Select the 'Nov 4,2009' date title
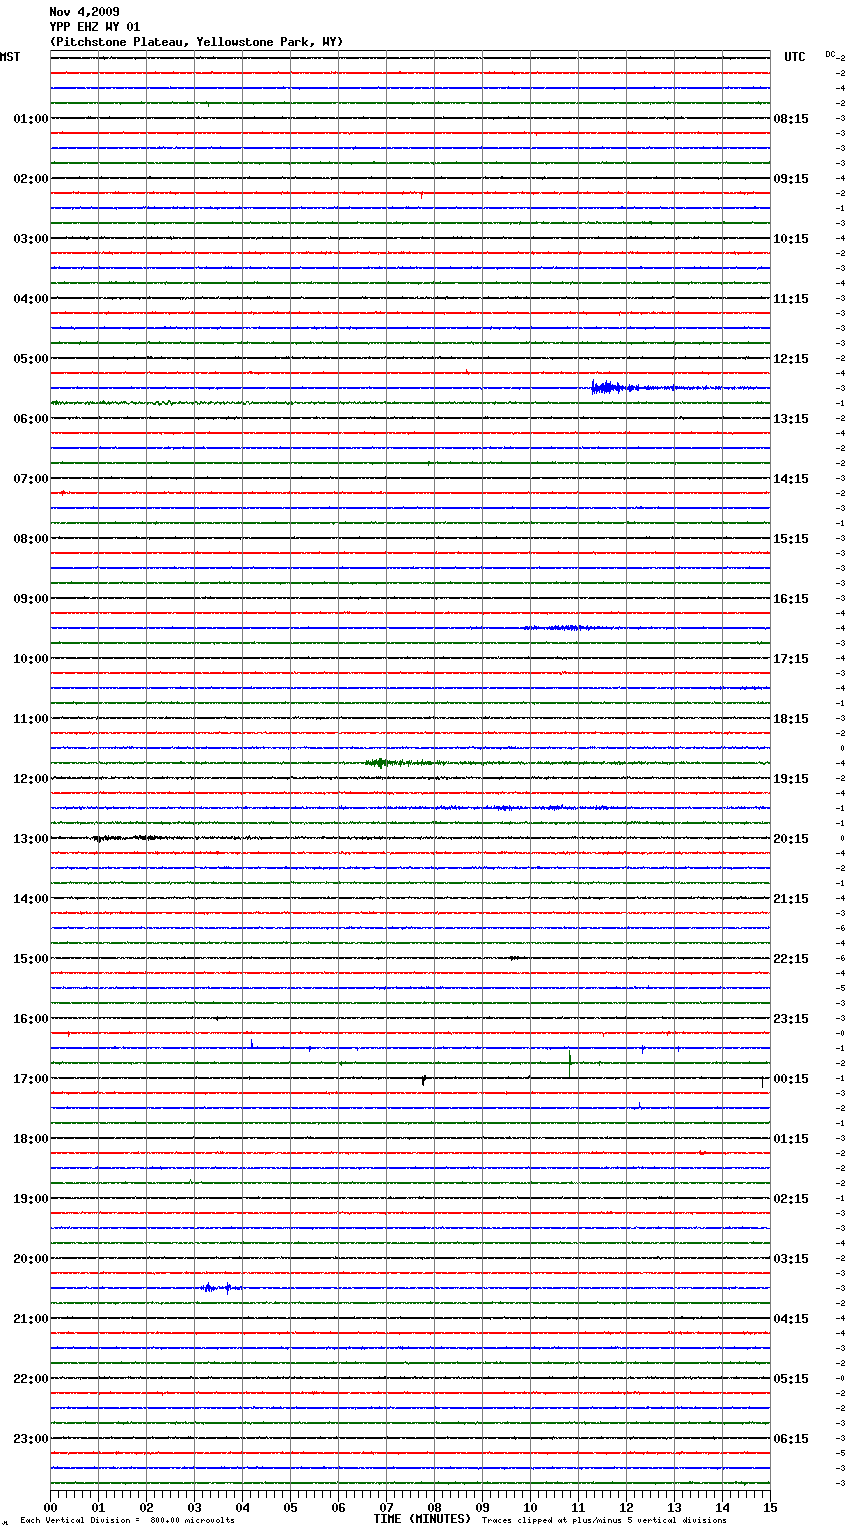Image resolution: width=850 pixels, height=1534 pixels. [x=84, y=12]
